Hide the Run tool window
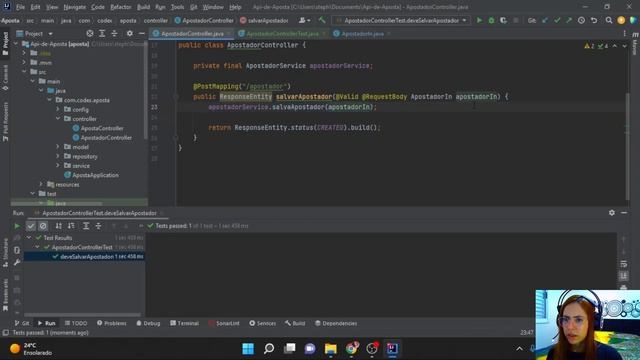 (x=624, y=213)
